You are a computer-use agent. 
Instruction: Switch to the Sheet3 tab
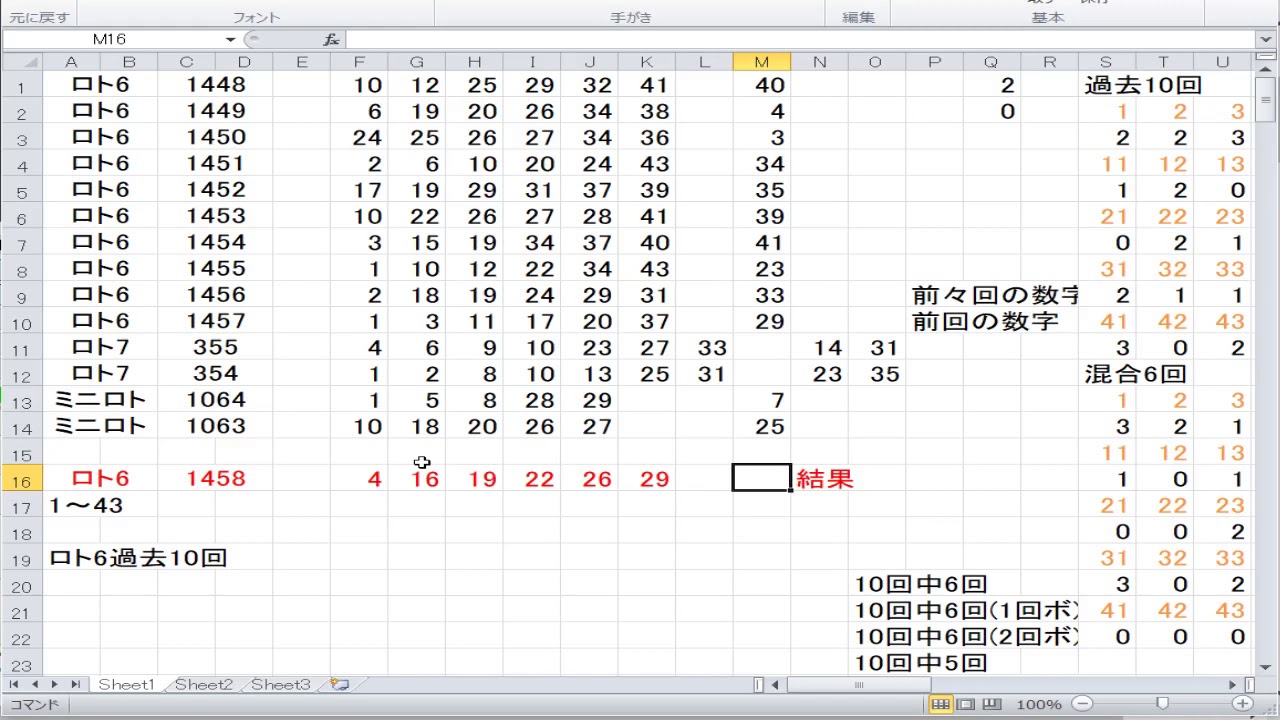click(280, 685)
